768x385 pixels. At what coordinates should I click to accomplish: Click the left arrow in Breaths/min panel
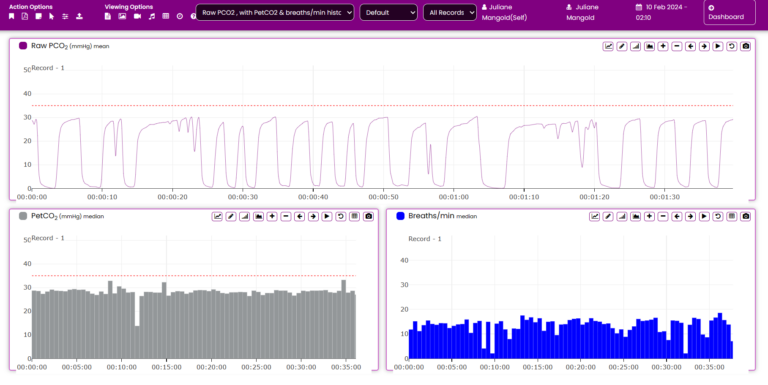pyautogui.click(x=677, y=216)
